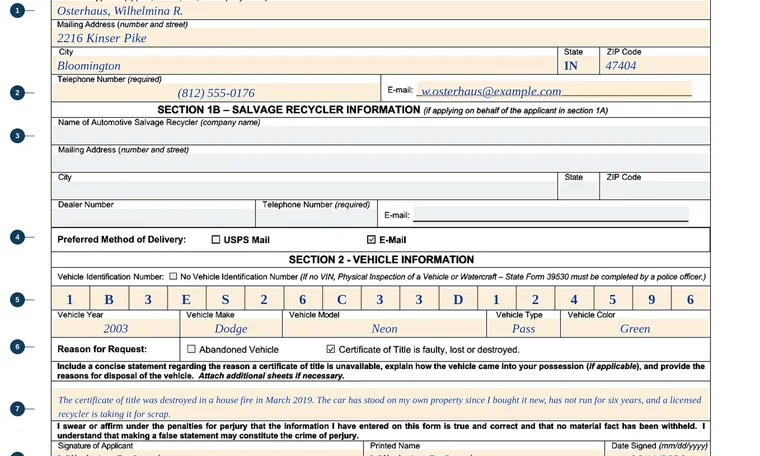Click the Preferred Method of Delivery label
Image resolution: width=760 pixels, height=456 pixels.
coord(122,239)
